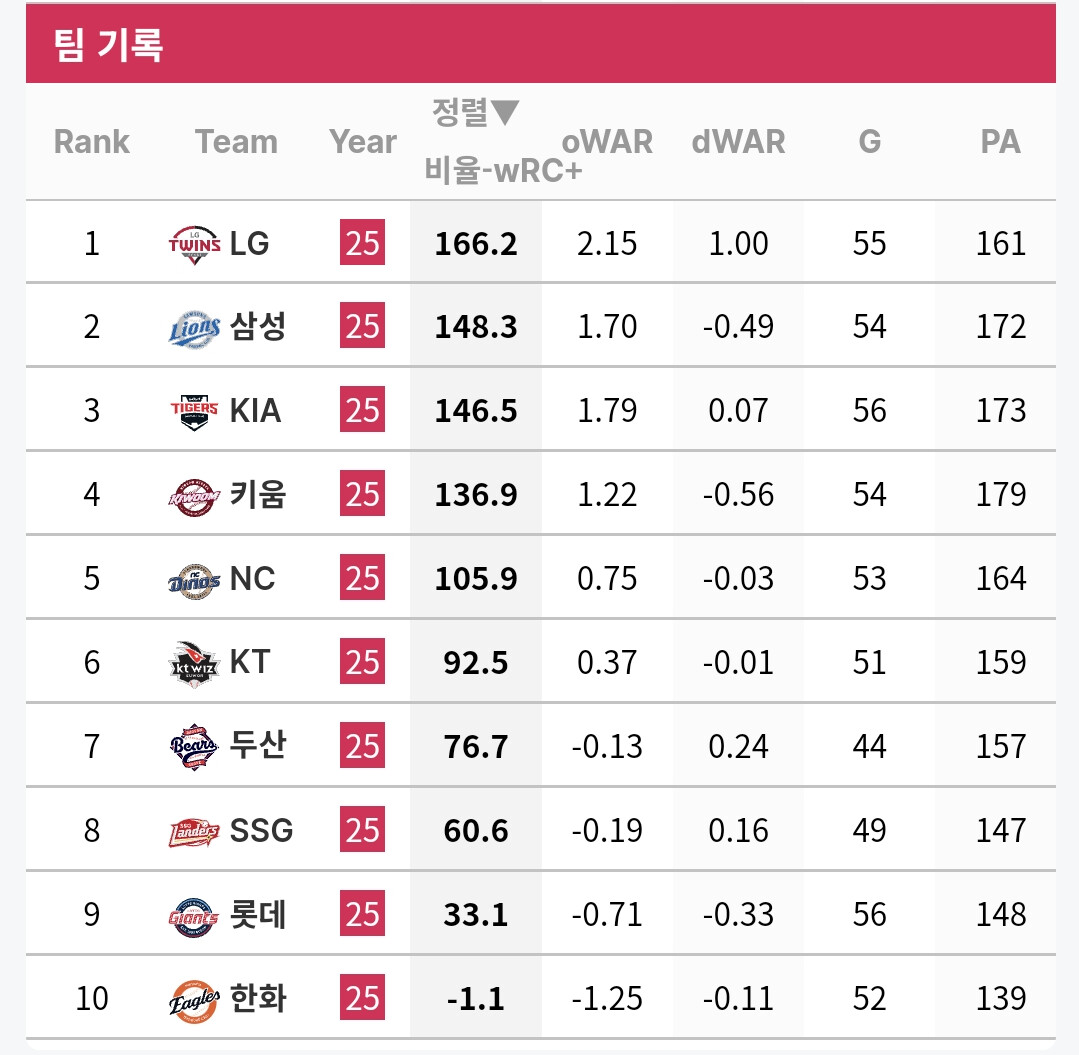
Task: Click the Hanwha Eagles team logo
Action: tap(195, 1000)
